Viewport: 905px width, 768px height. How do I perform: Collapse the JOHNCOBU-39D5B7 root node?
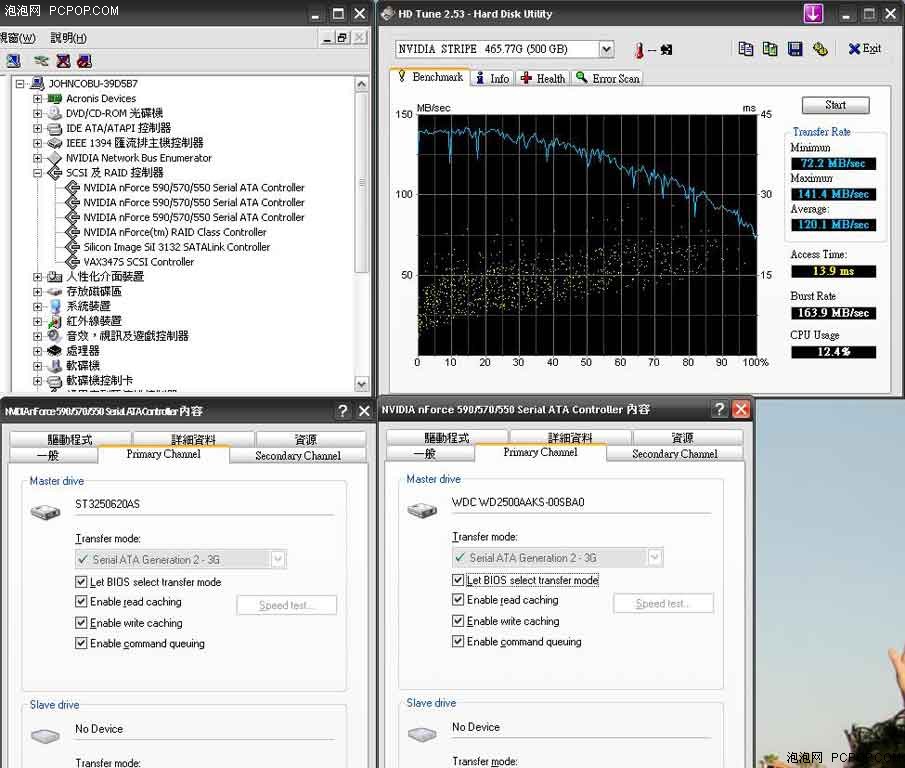pyautogui.click(x=20, y=84)
